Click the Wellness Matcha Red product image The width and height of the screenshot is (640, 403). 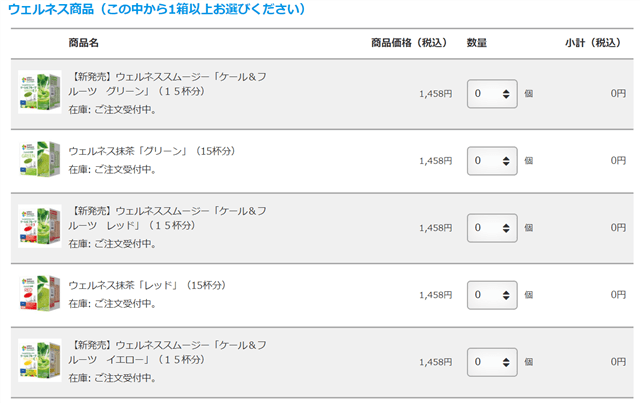(x=40, y=295)
